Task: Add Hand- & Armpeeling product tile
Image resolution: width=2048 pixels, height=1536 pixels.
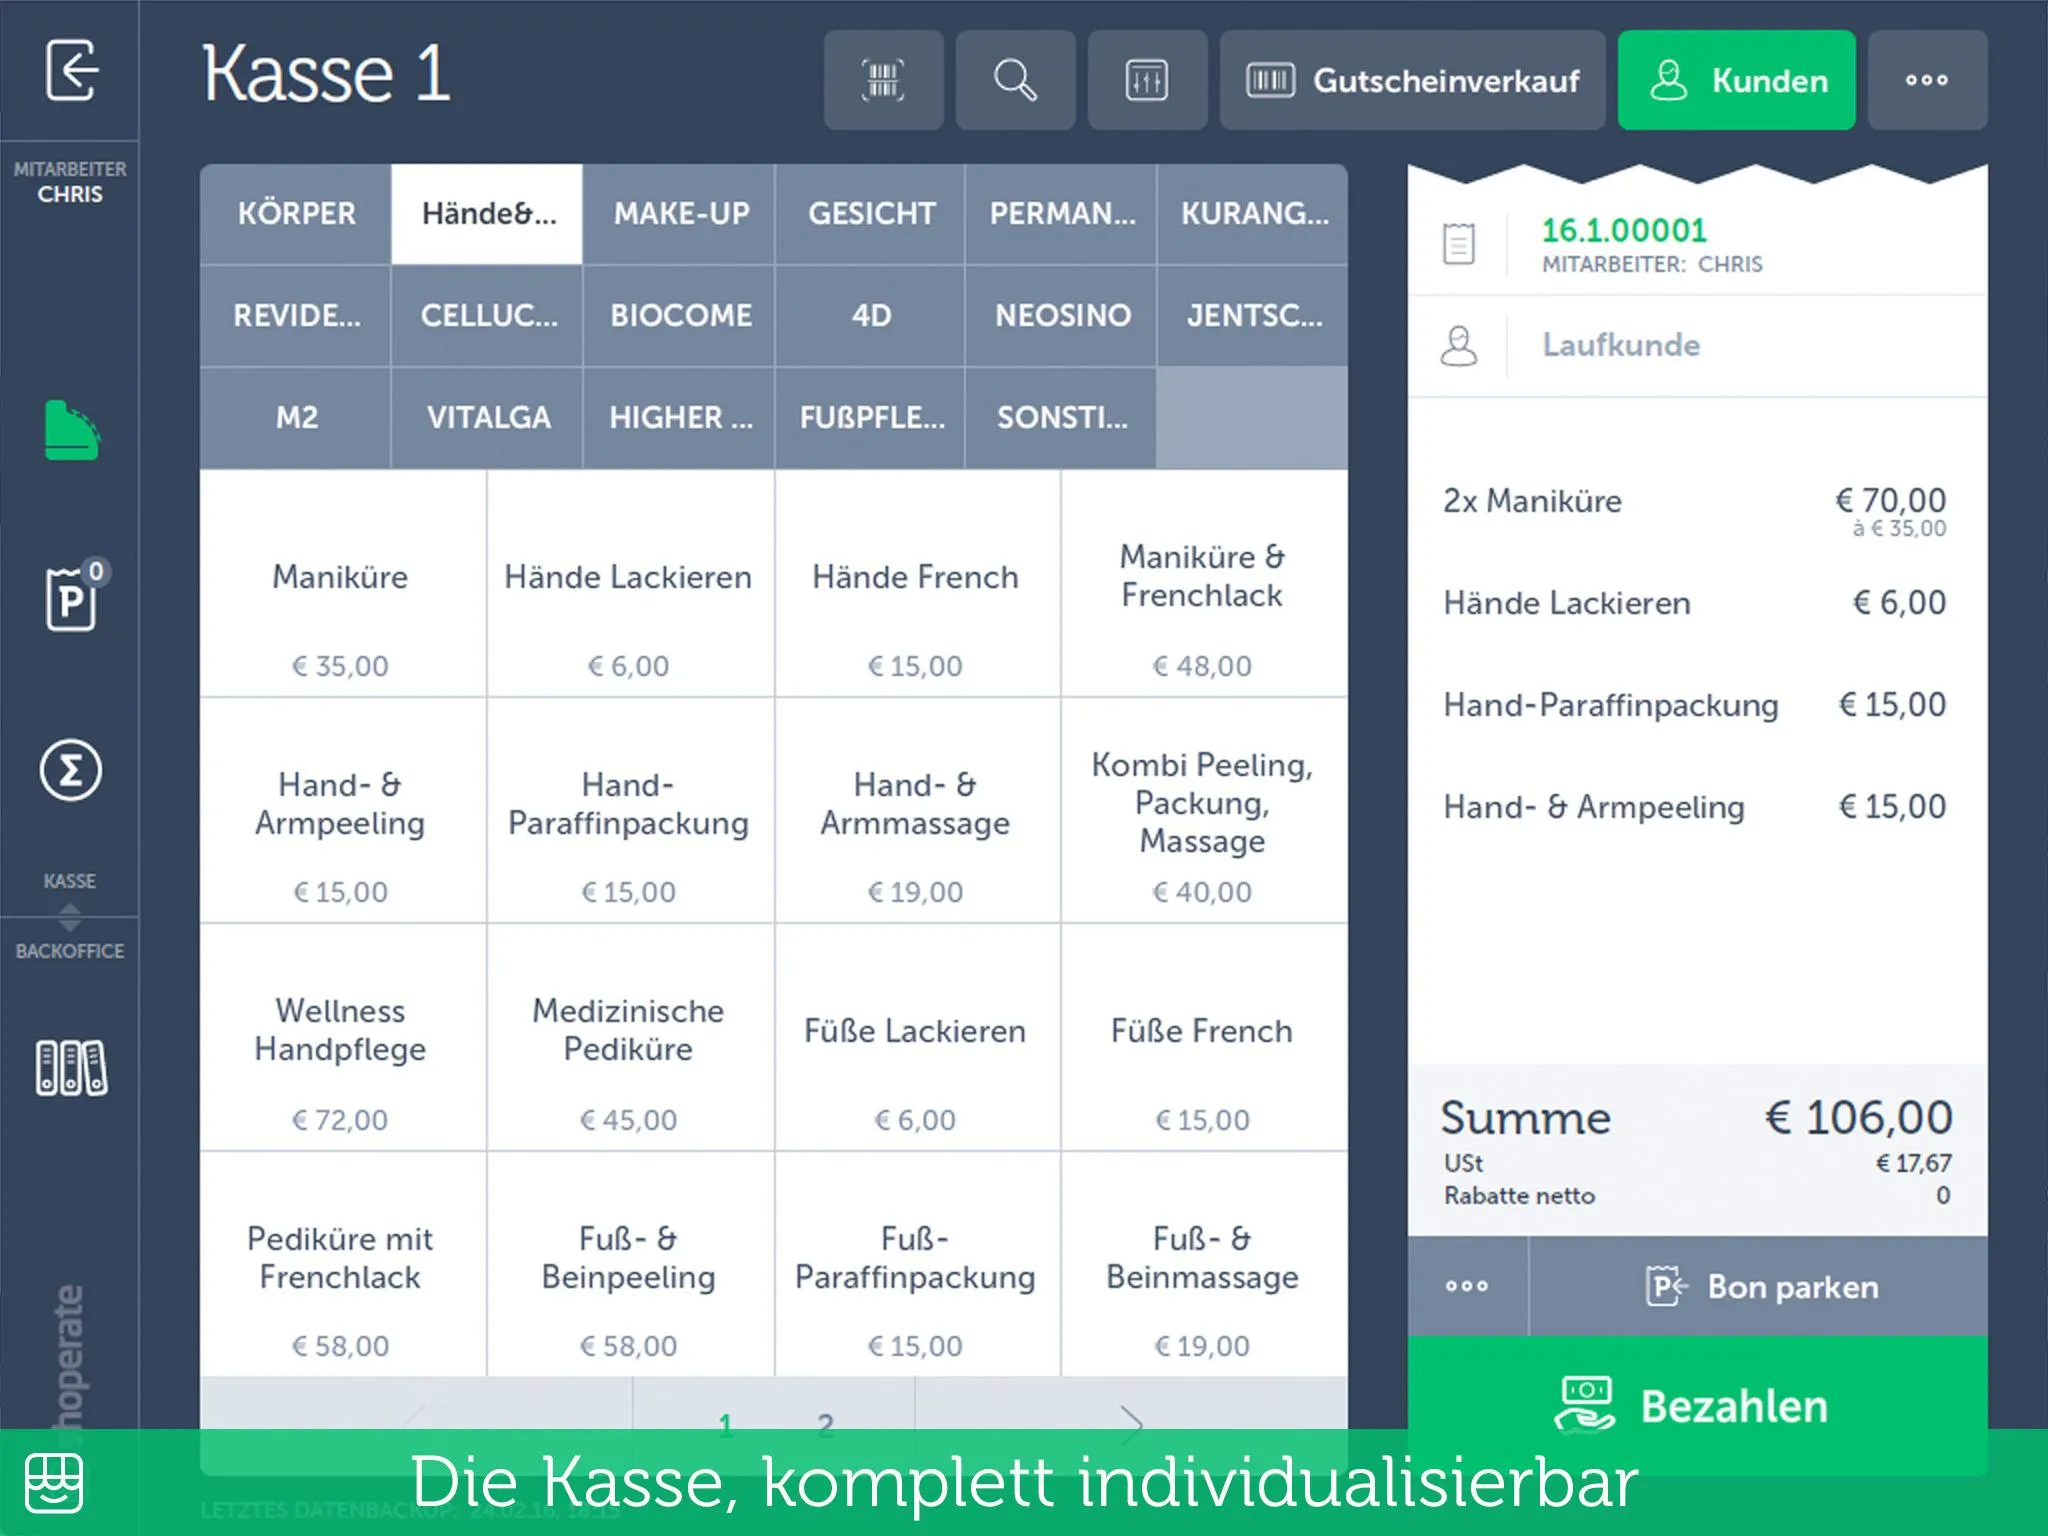Action: (343, 810)
